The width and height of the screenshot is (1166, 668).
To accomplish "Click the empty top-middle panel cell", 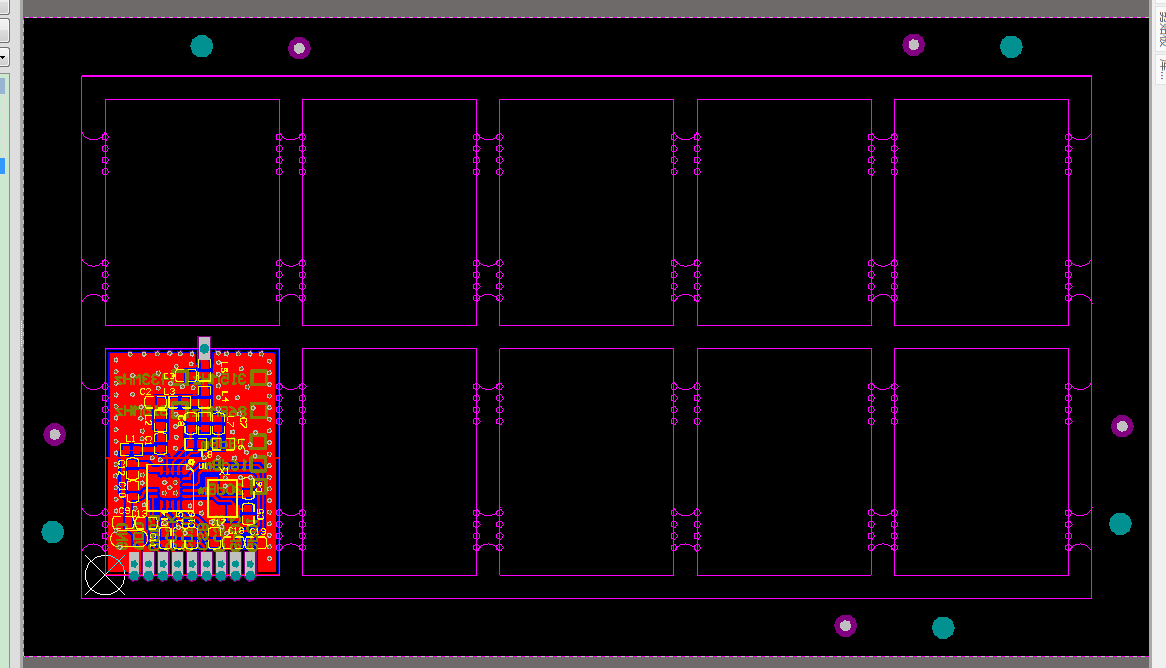I will 587,213.
